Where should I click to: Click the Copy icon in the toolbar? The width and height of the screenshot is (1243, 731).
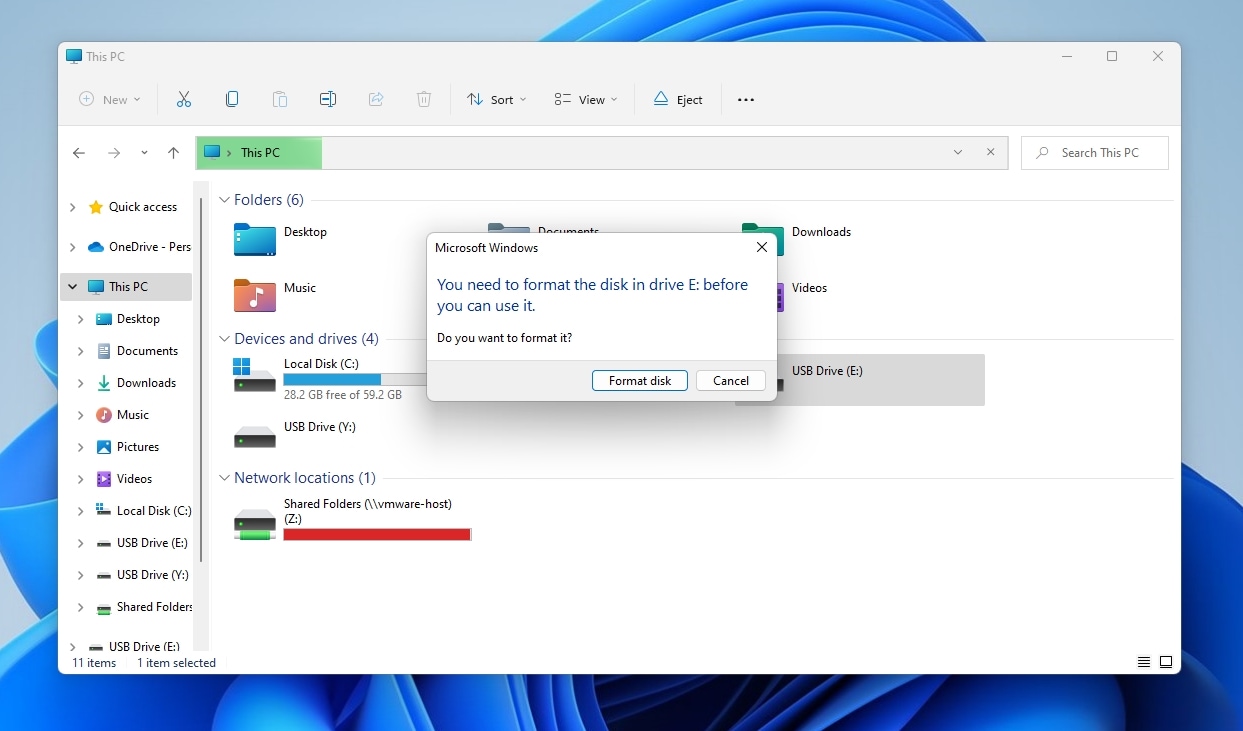point(232,99)
